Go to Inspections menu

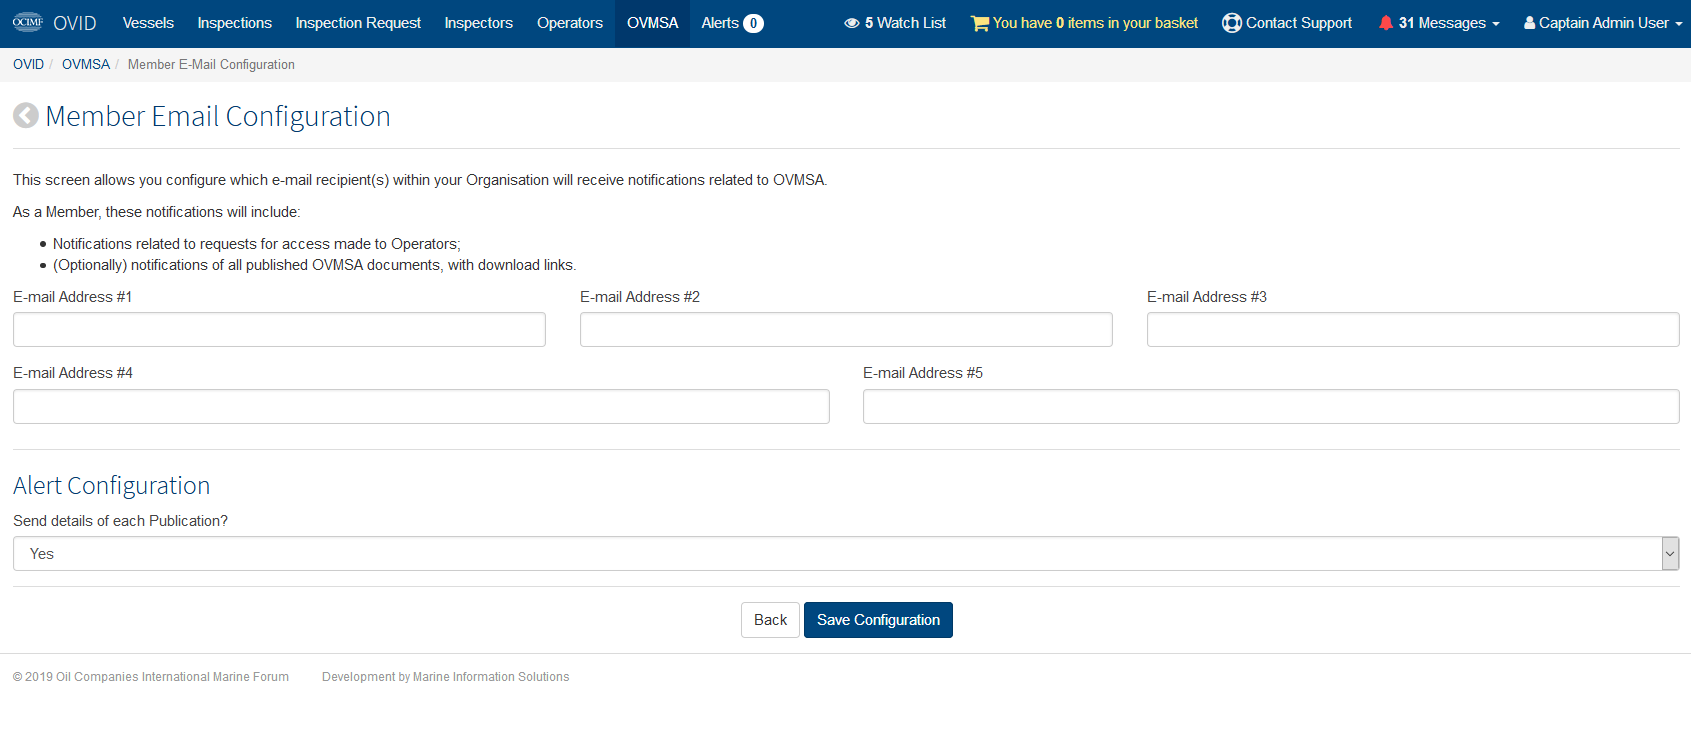click(x=235, y=23)
